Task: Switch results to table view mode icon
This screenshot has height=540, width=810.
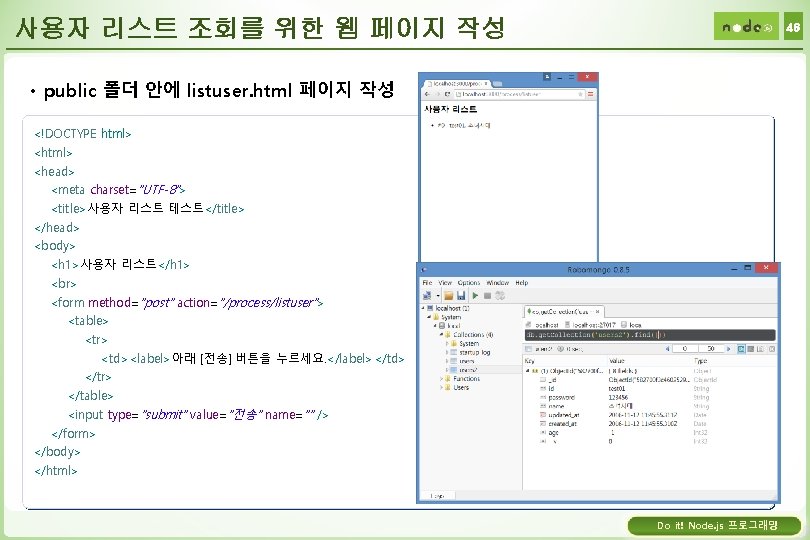Action: [751, 349]
